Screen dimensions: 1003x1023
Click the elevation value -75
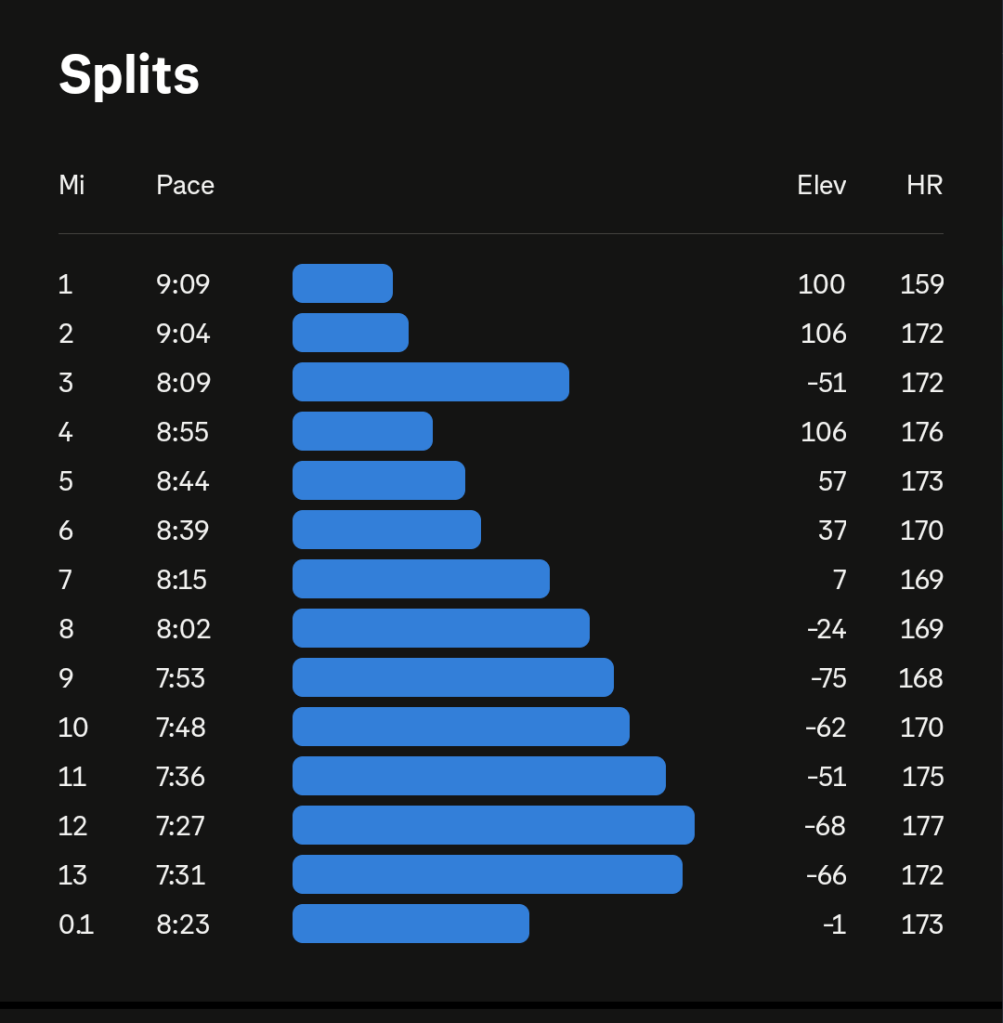(x=828, y=678)
